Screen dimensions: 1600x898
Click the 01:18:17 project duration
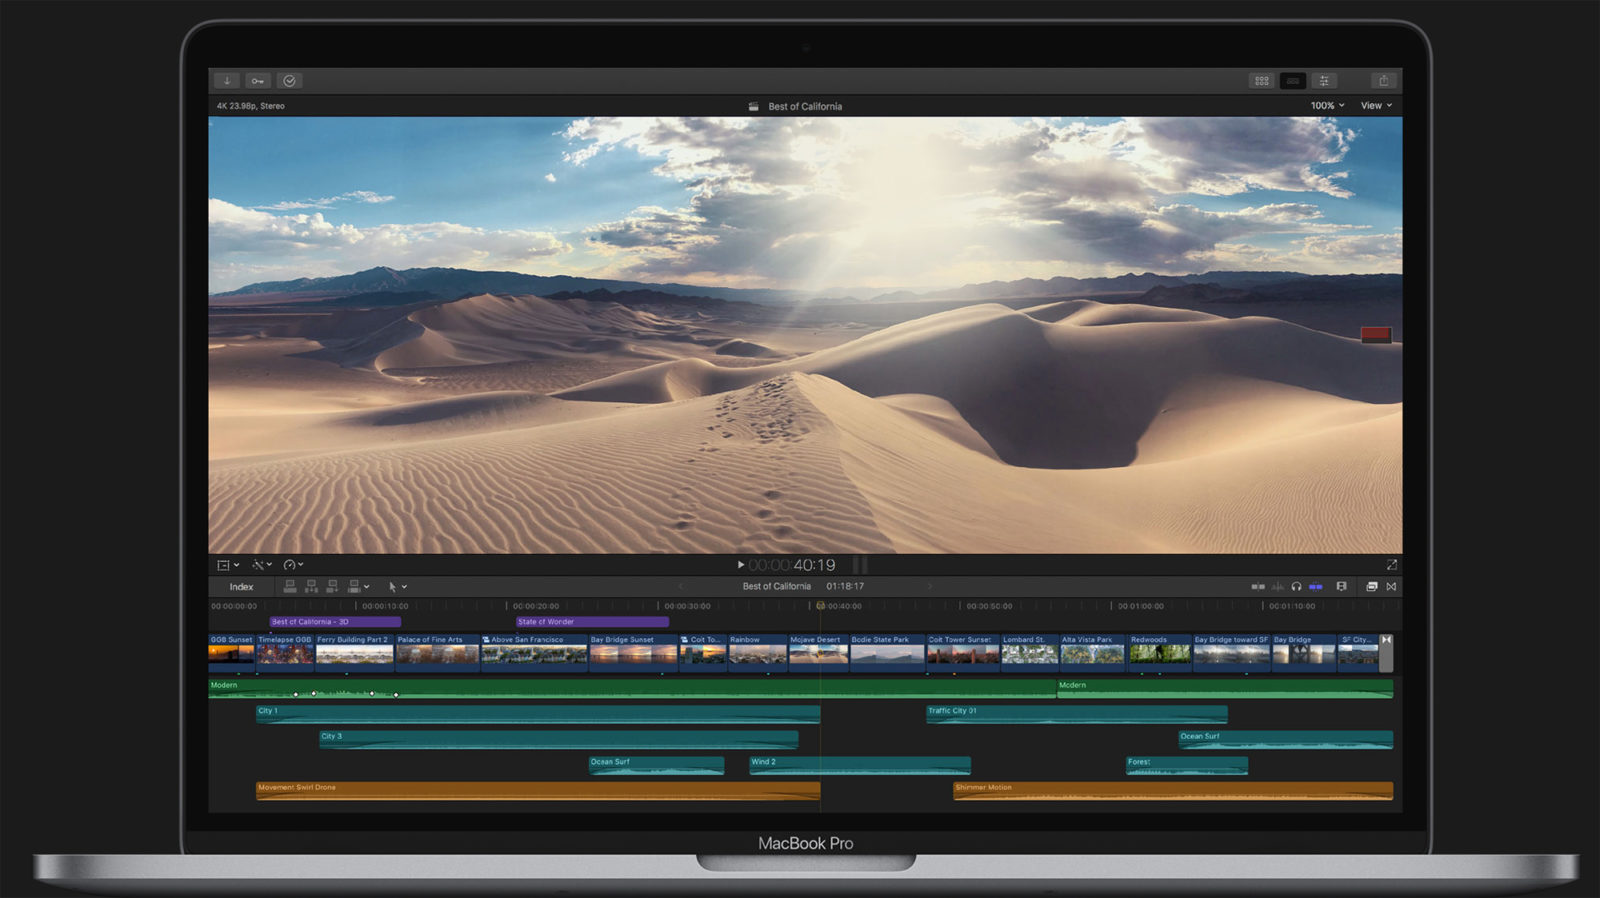pyautogui.click(x=845, y=586)
